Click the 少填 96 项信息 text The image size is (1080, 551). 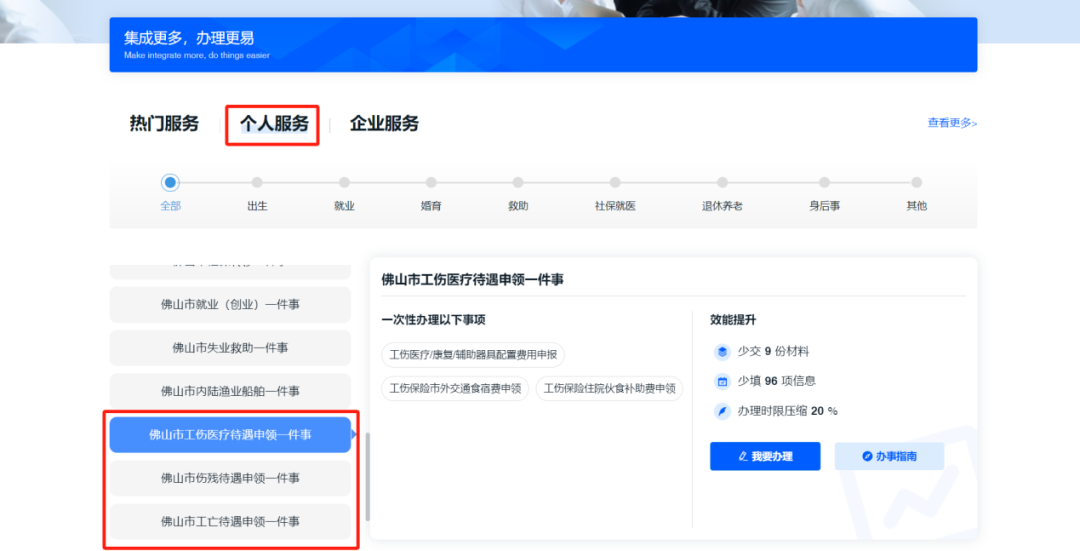point(776,381)
